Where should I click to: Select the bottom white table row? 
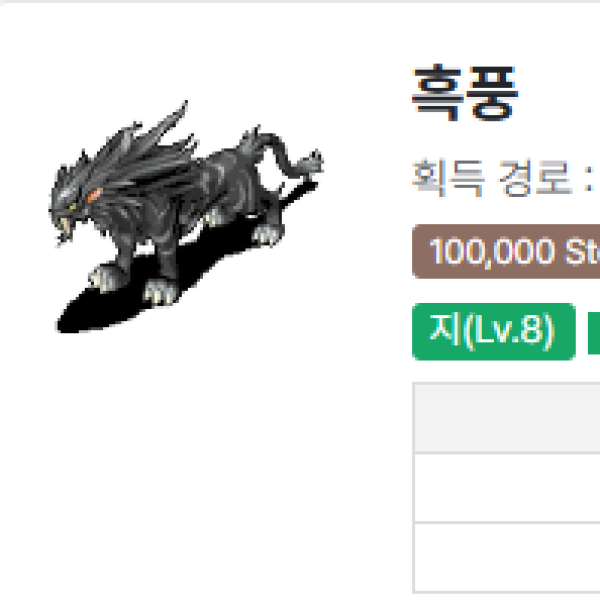click(507, 557)
